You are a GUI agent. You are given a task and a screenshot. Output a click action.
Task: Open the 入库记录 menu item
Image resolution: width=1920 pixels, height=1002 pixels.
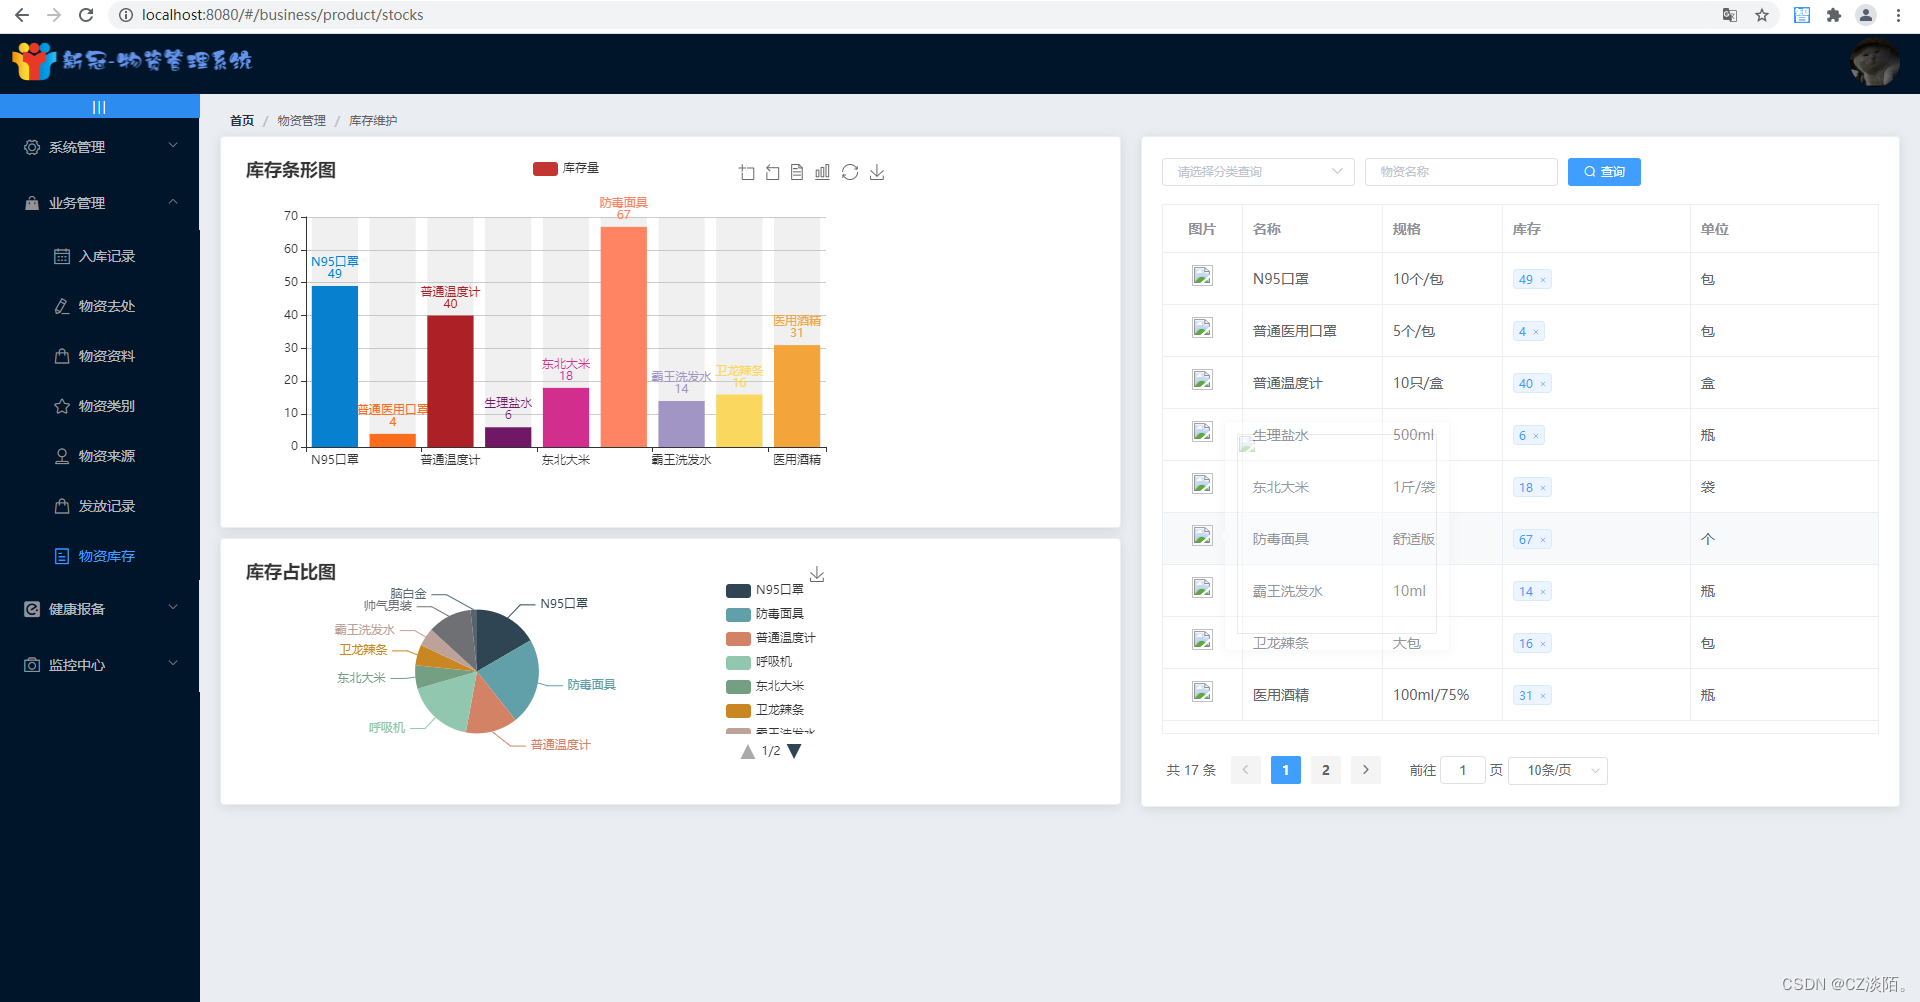[x=100, y=256]
